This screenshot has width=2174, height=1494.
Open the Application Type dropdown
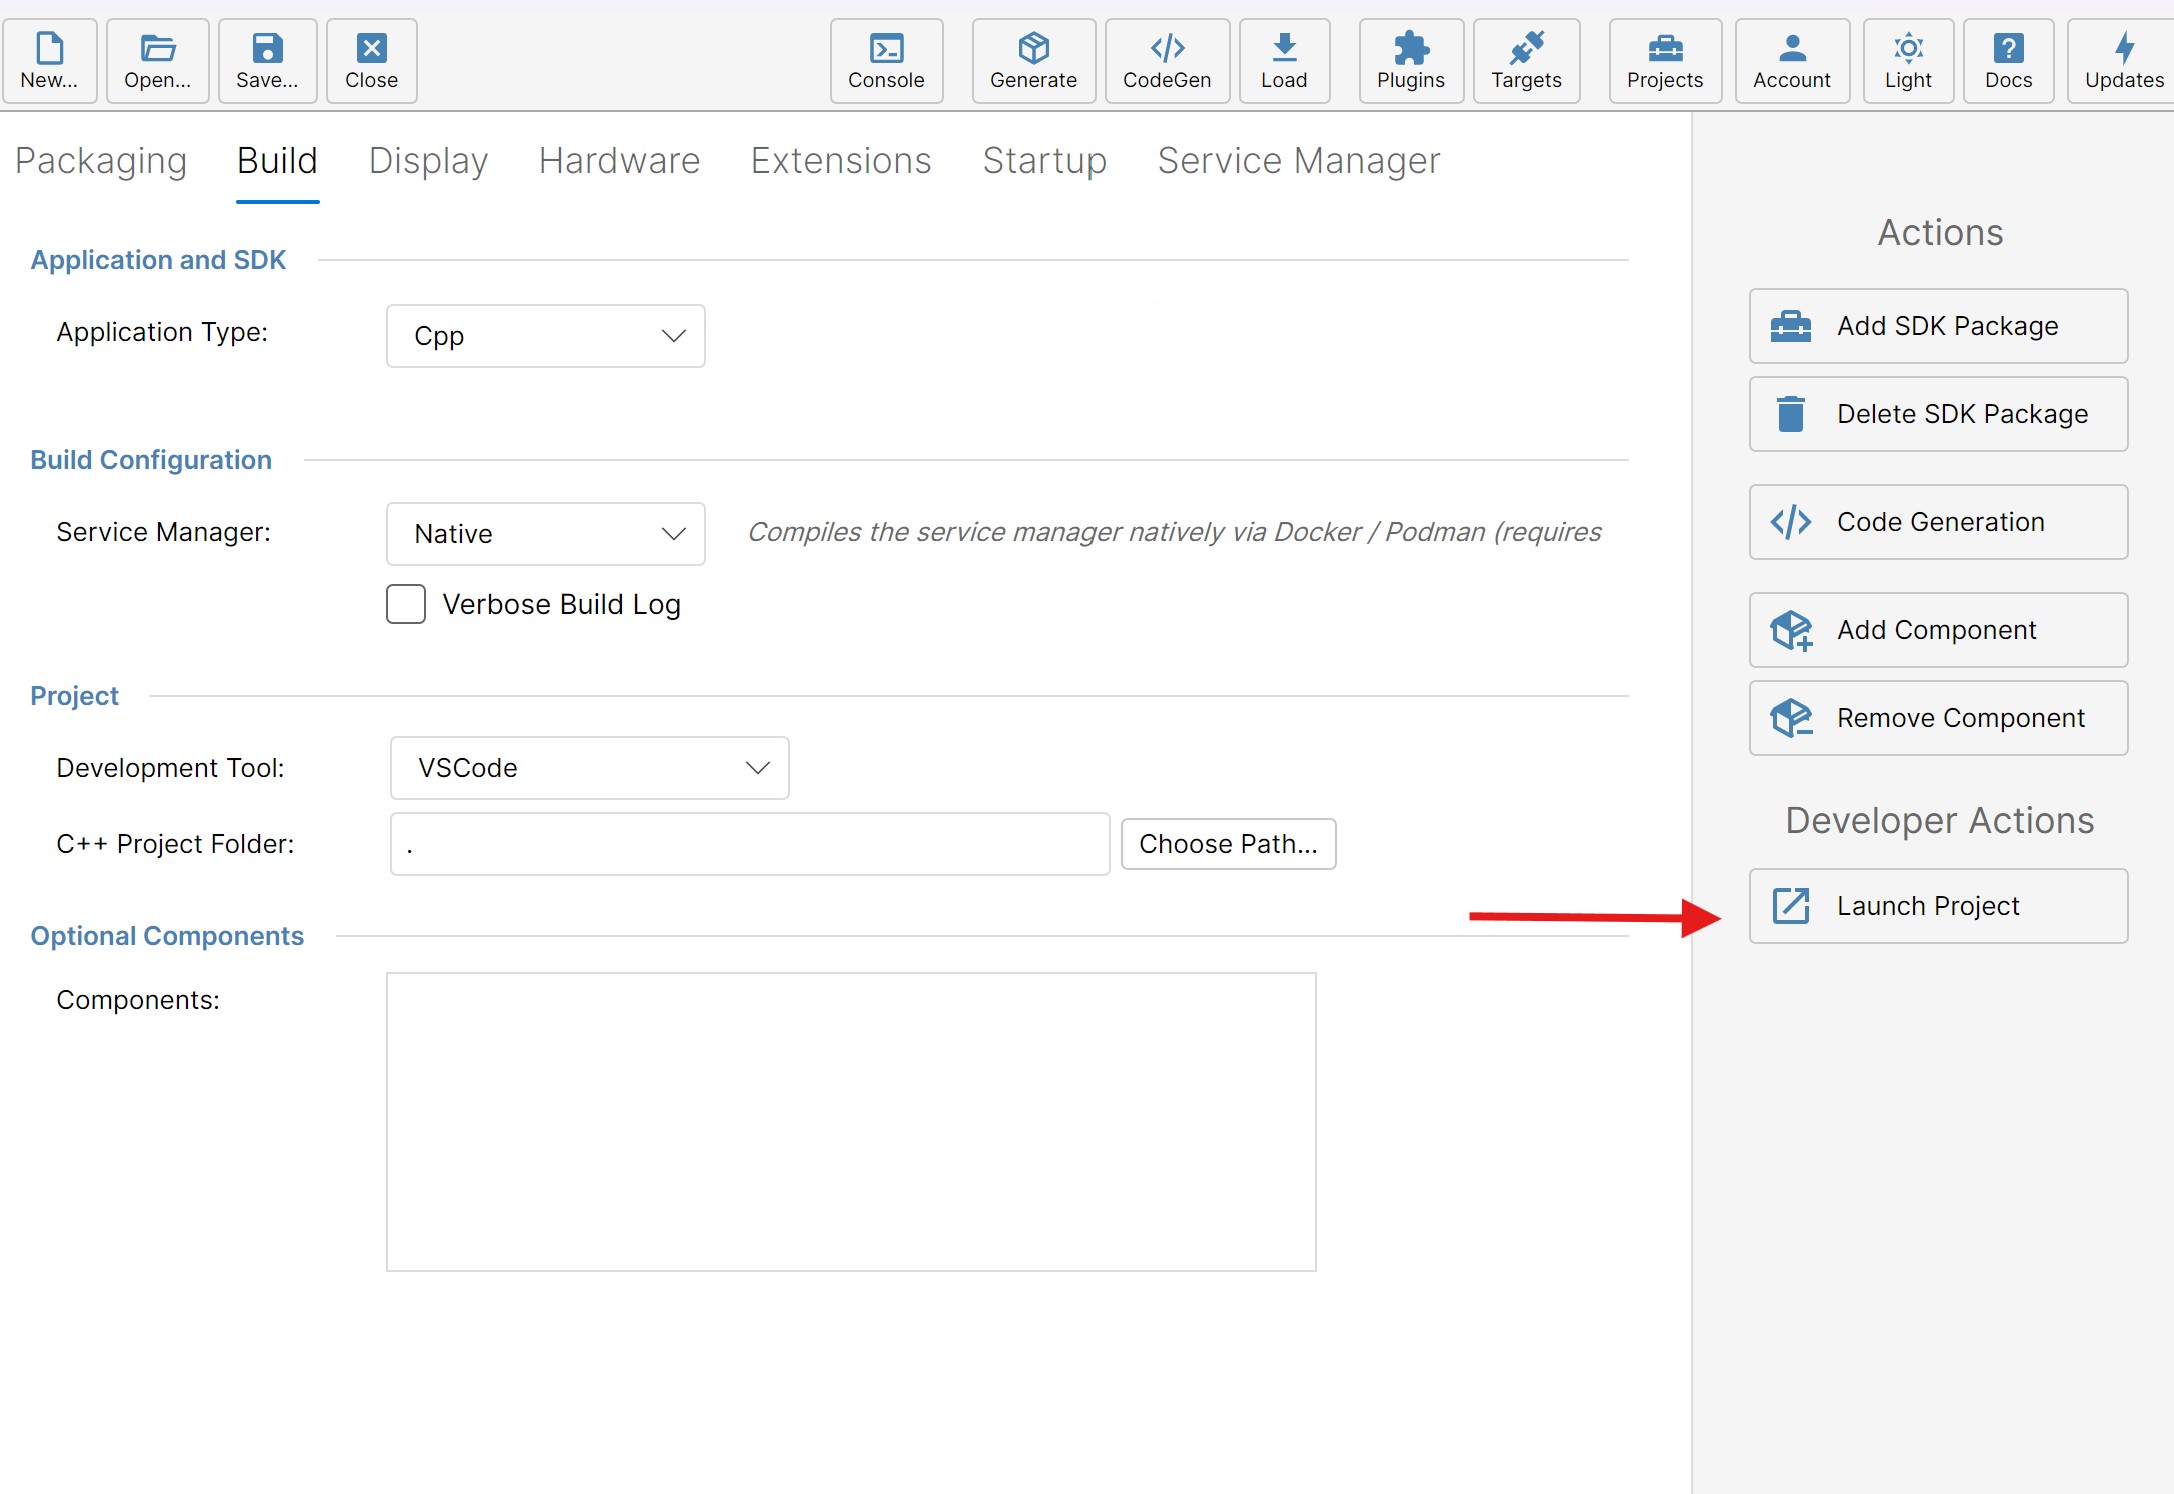[546, 336]
